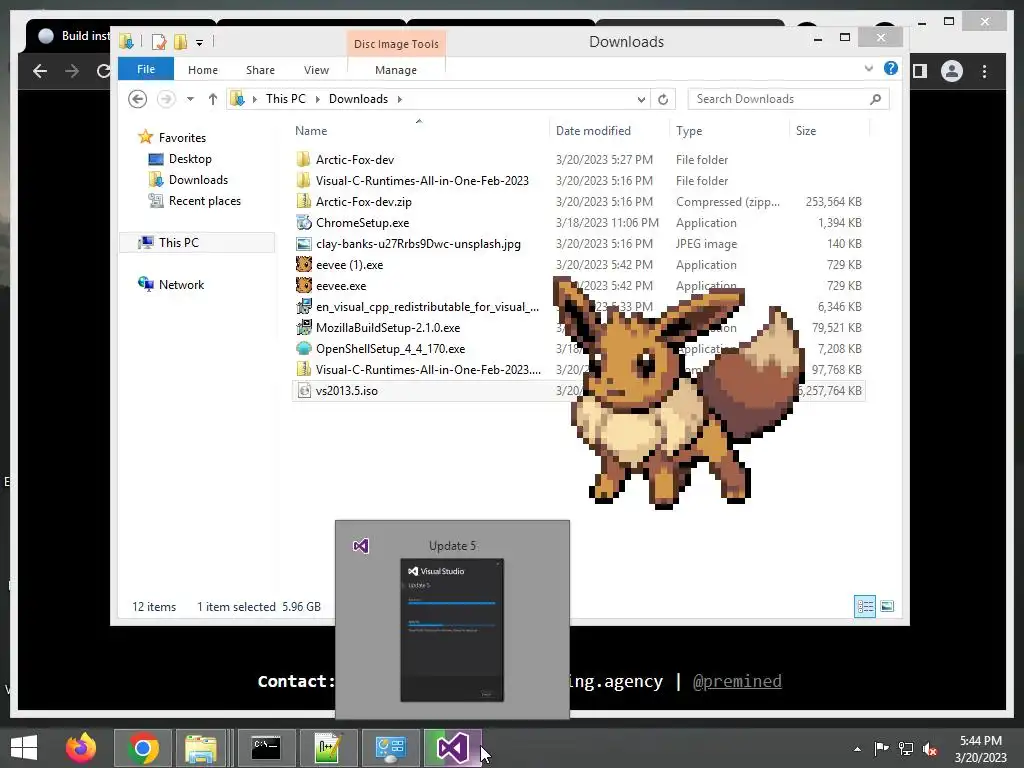Open the recent locations dropdown
Viewport: 1024px width, 768px height.
pyautogui.click(x=190, y=99)
